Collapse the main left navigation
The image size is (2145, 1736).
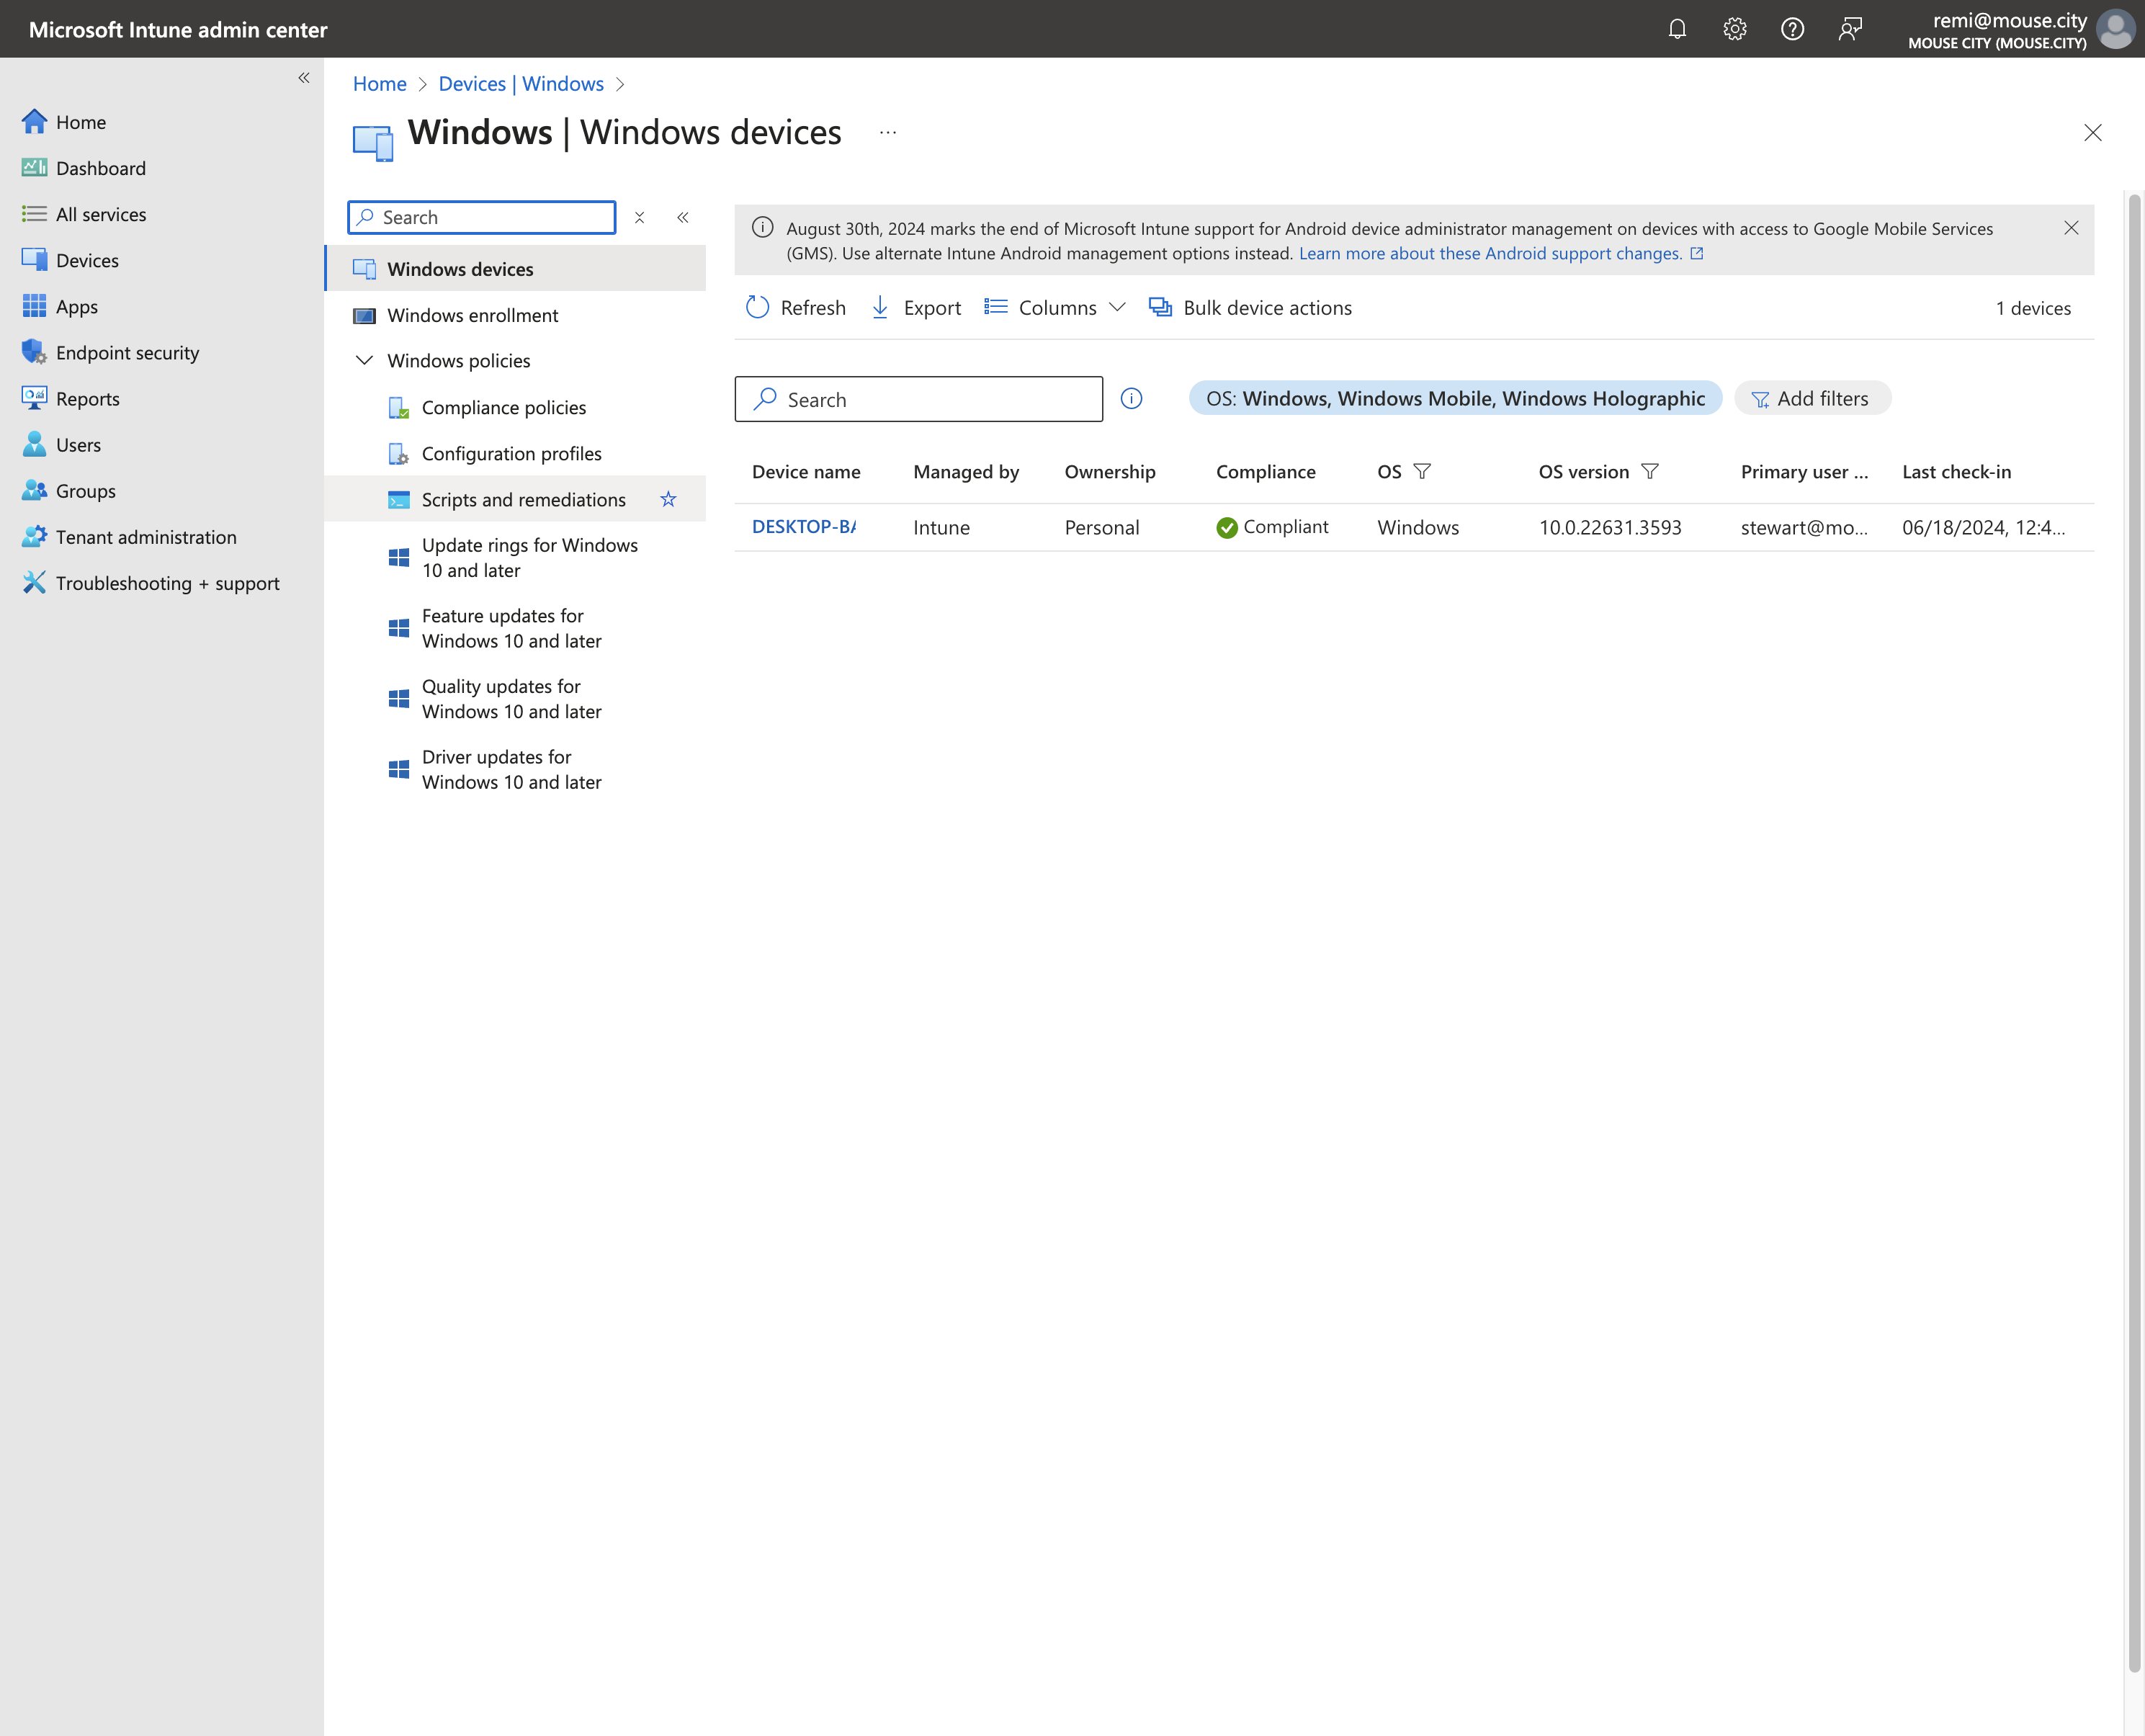304,78
